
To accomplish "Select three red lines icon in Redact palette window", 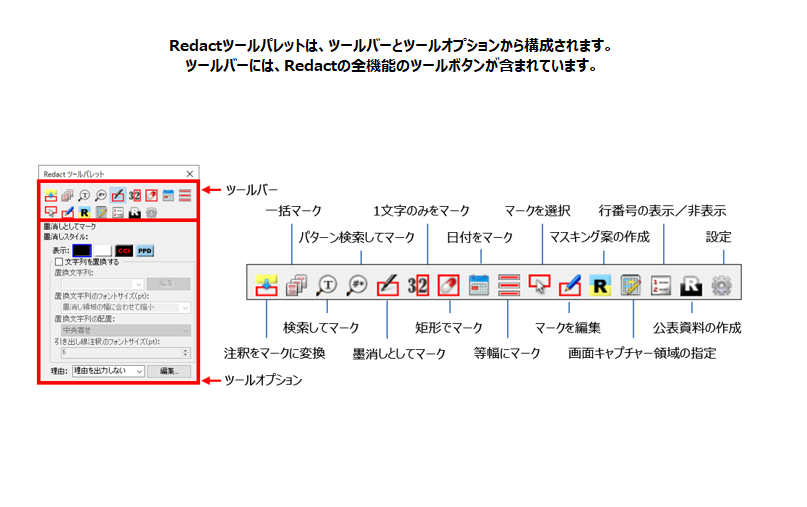I will pos(185,195).
